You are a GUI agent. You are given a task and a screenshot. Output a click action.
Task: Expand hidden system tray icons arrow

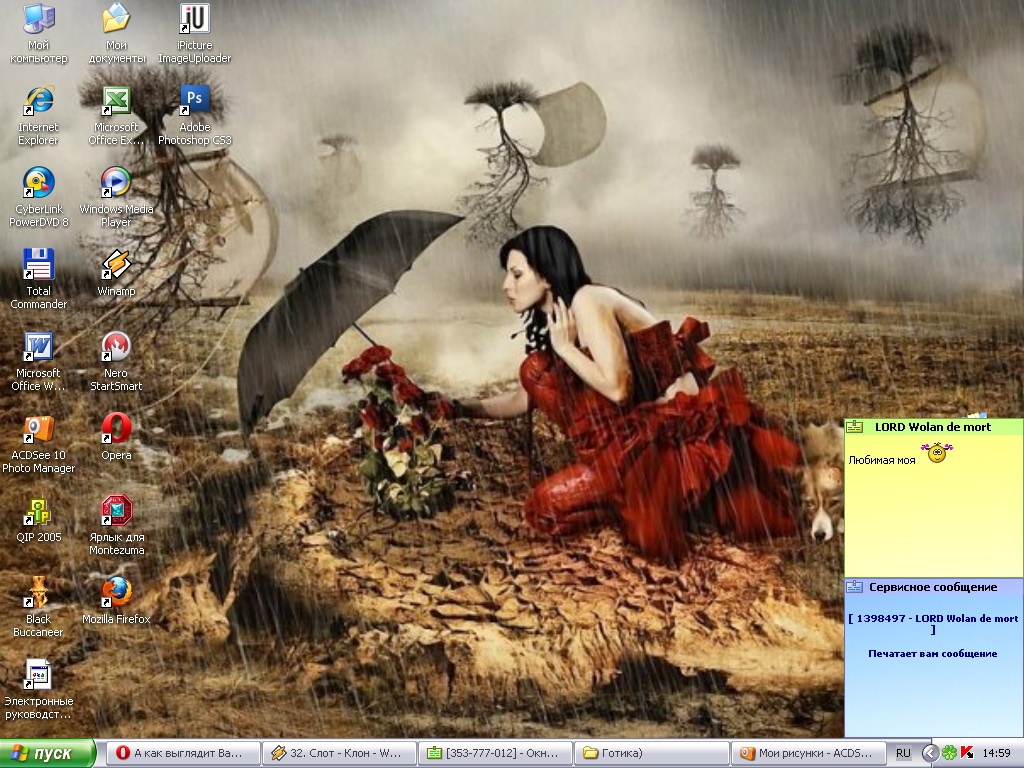(x=929, y=753)
